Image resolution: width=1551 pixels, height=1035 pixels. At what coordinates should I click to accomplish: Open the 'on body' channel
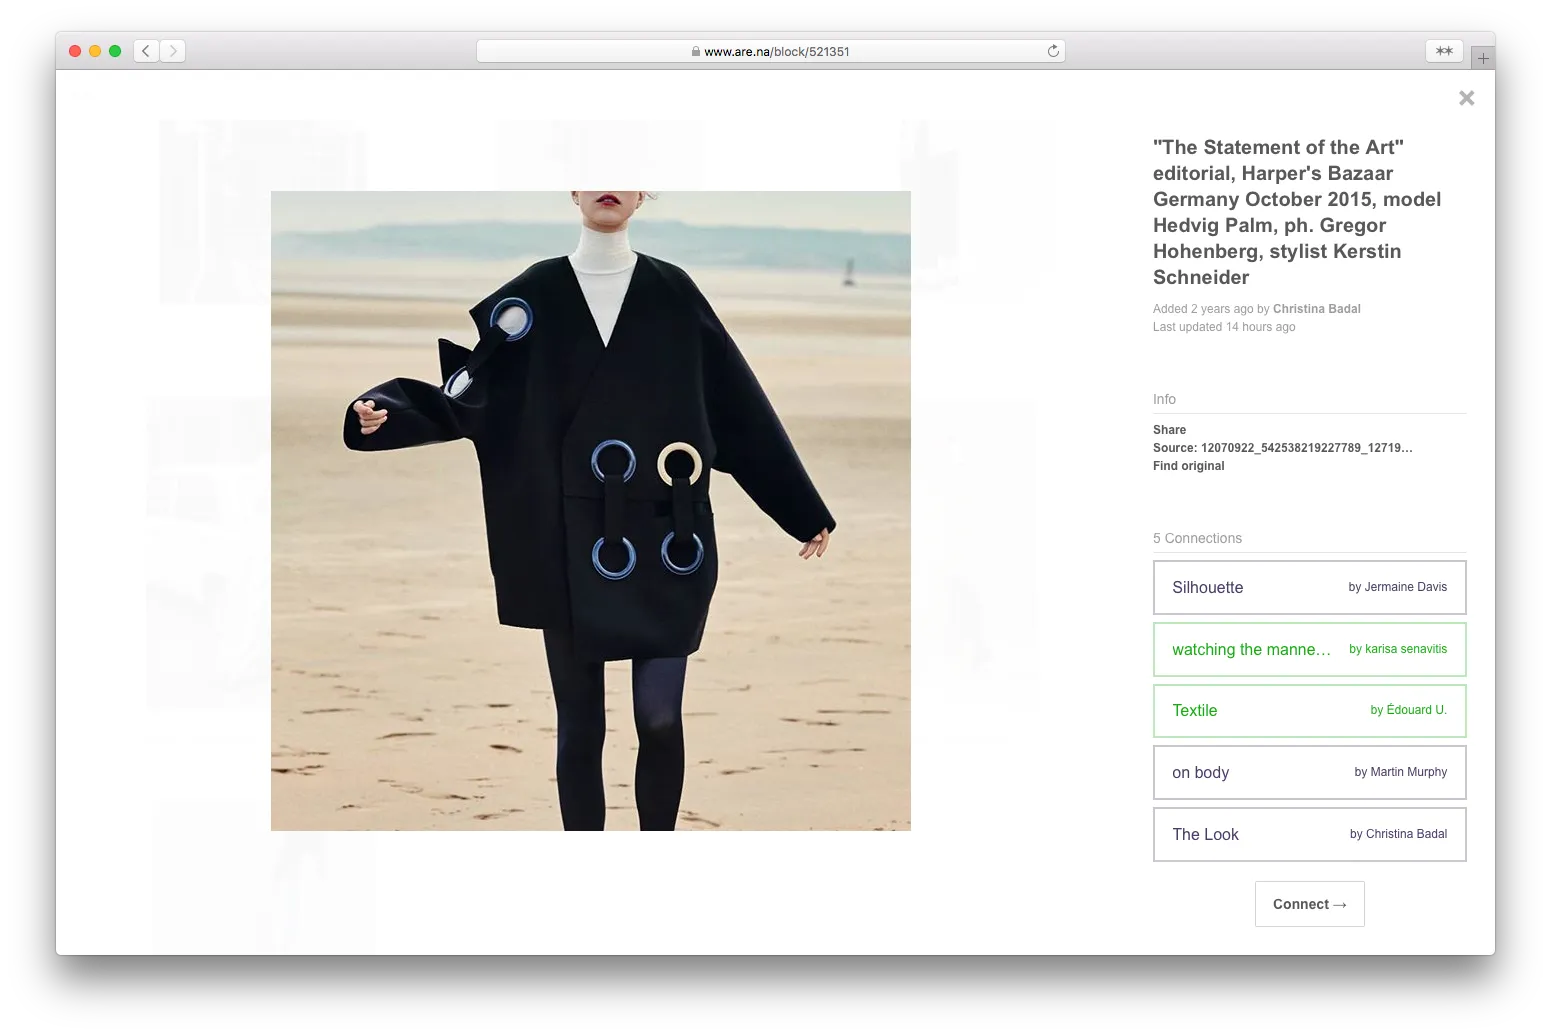tap(1309, 772)
